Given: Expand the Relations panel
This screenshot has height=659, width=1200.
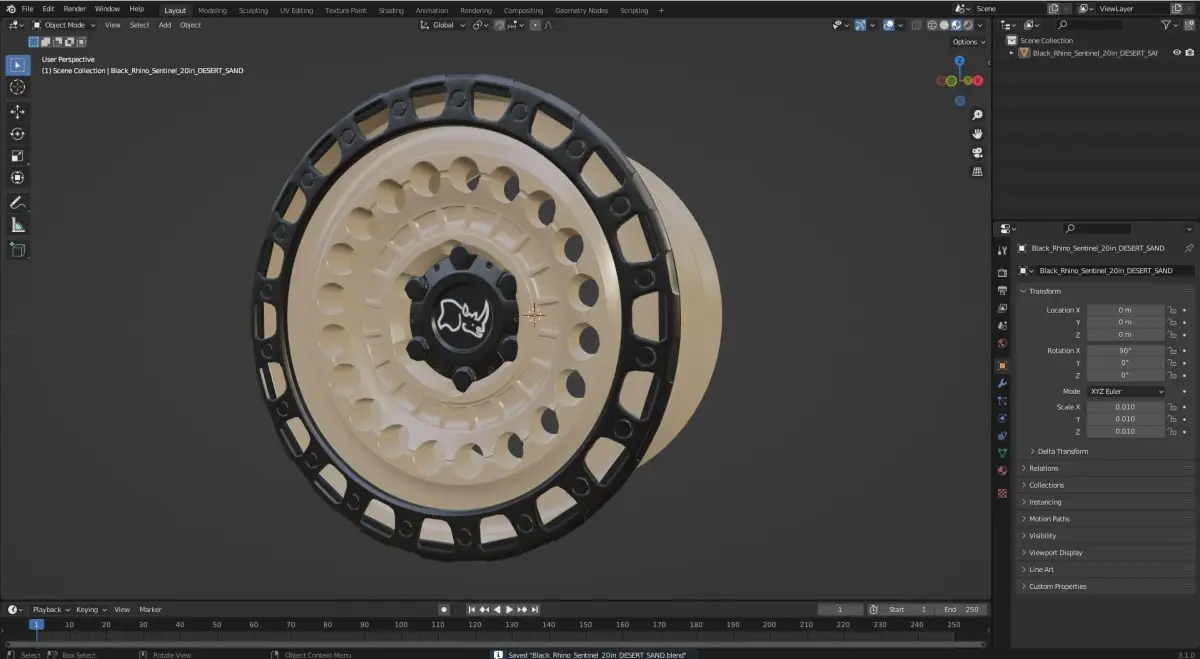Looking at the screenshot, I should tap(1043, 468).
